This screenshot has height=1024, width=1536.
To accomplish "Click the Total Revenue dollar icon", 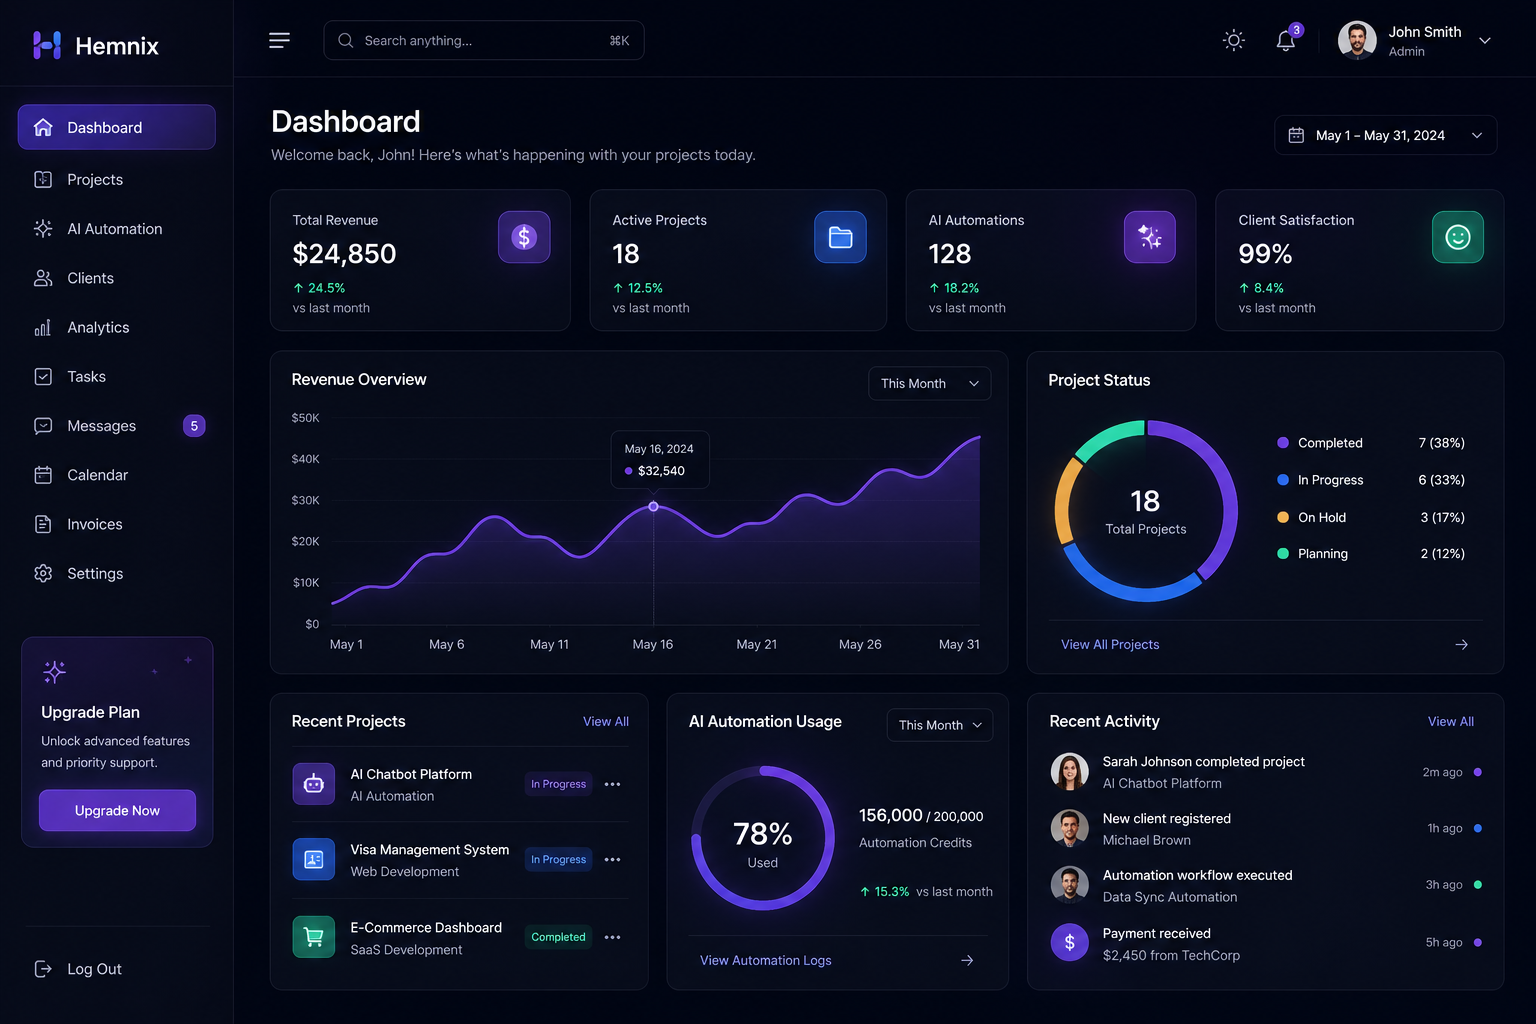I will [524, 237].
